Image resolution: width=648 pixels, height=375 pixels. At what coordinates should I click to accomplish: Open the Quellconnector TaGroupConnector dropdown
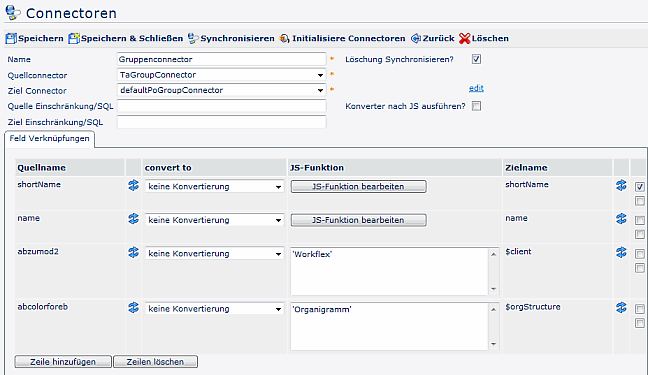pos(222,75)
